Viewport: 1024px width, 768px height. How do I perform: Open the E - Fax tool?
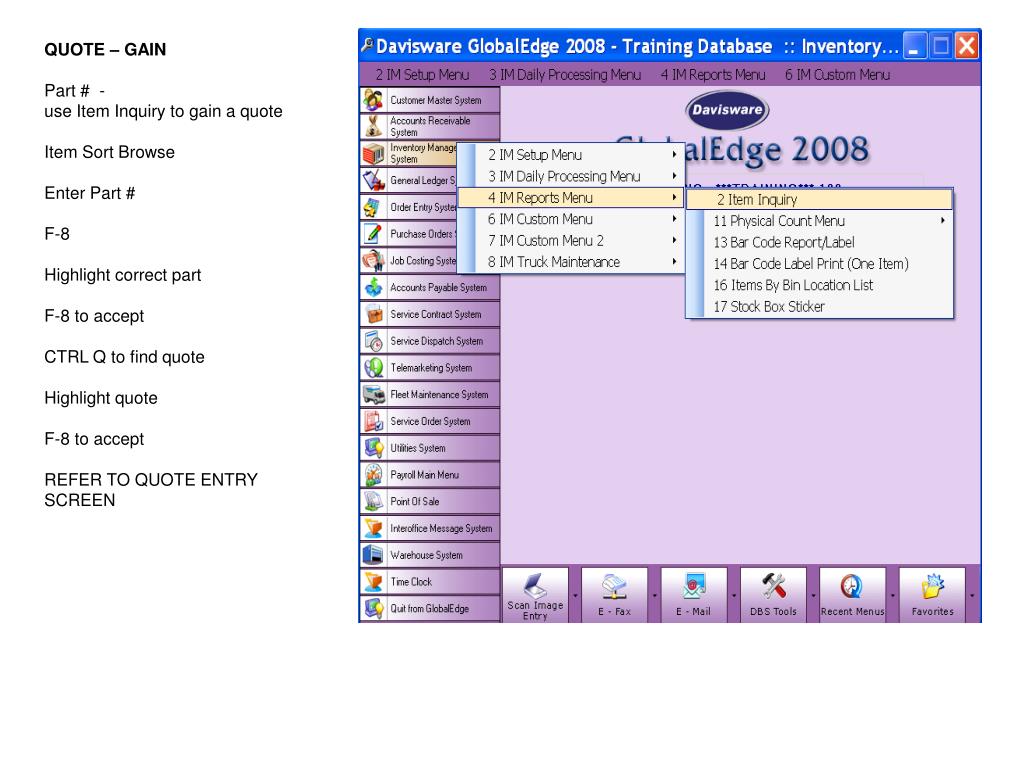(x=615, y=595)
